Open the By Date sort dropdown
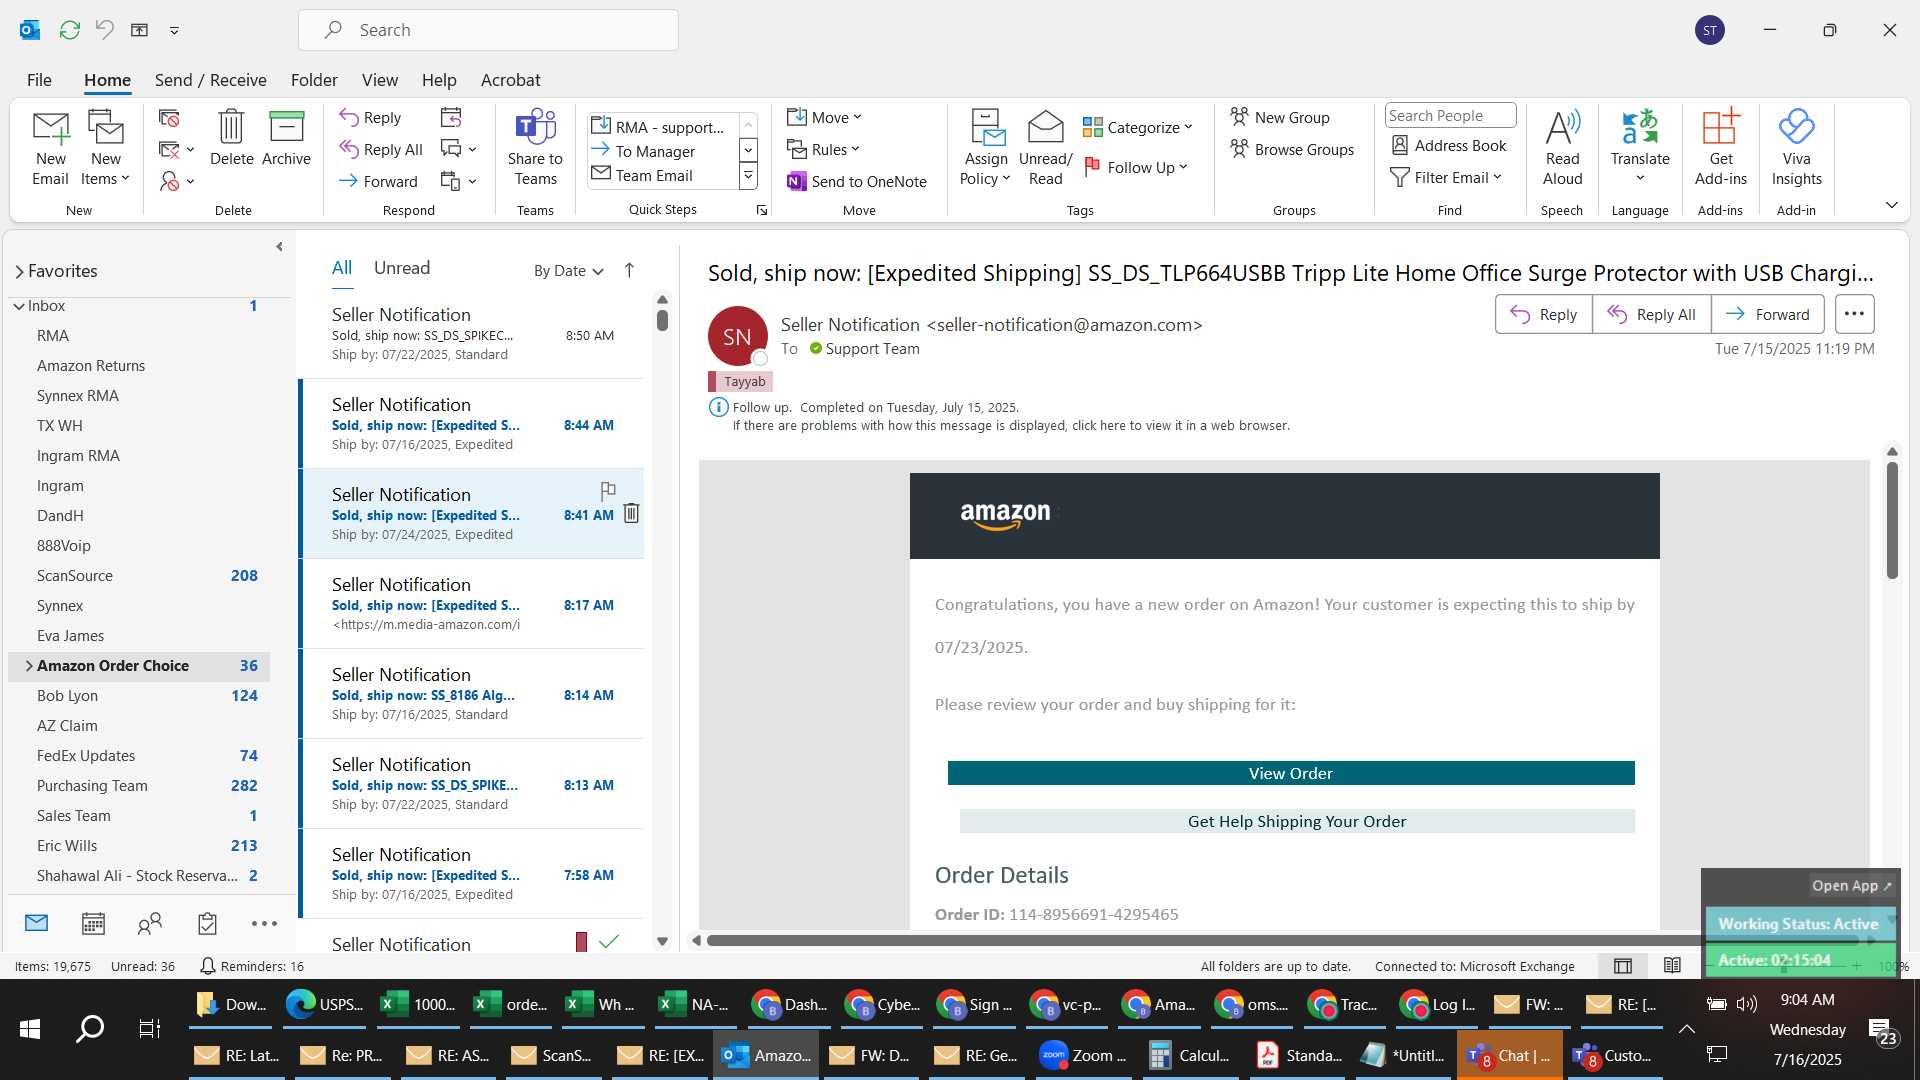 point(569,270)
